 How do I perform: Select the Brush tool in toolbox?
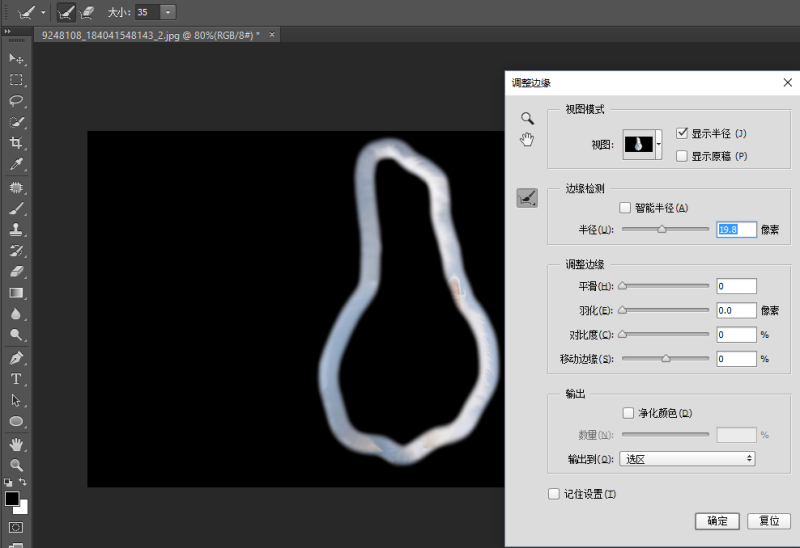tap(16, 208)
